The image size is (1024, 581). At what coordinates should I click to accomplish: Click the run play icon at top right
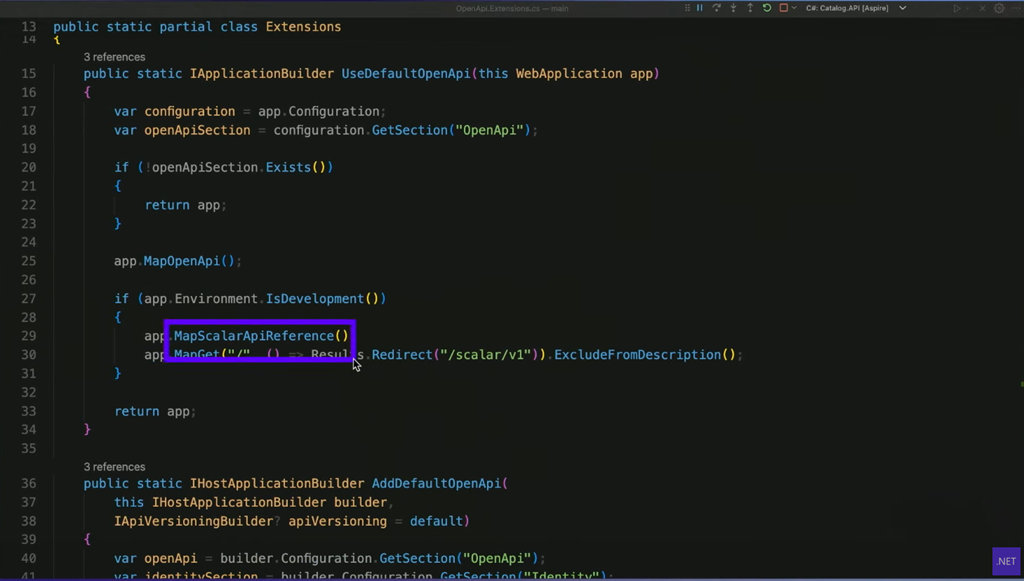click(957, 8)
